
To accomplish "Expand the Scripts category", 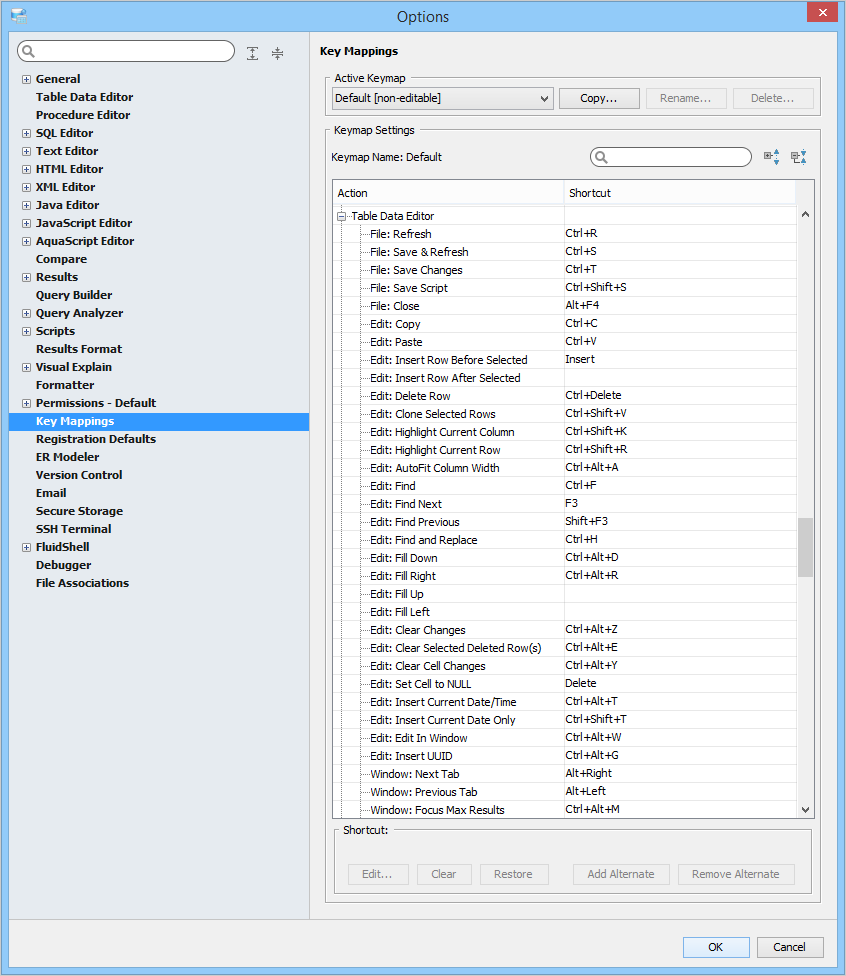I will point(26,332).
